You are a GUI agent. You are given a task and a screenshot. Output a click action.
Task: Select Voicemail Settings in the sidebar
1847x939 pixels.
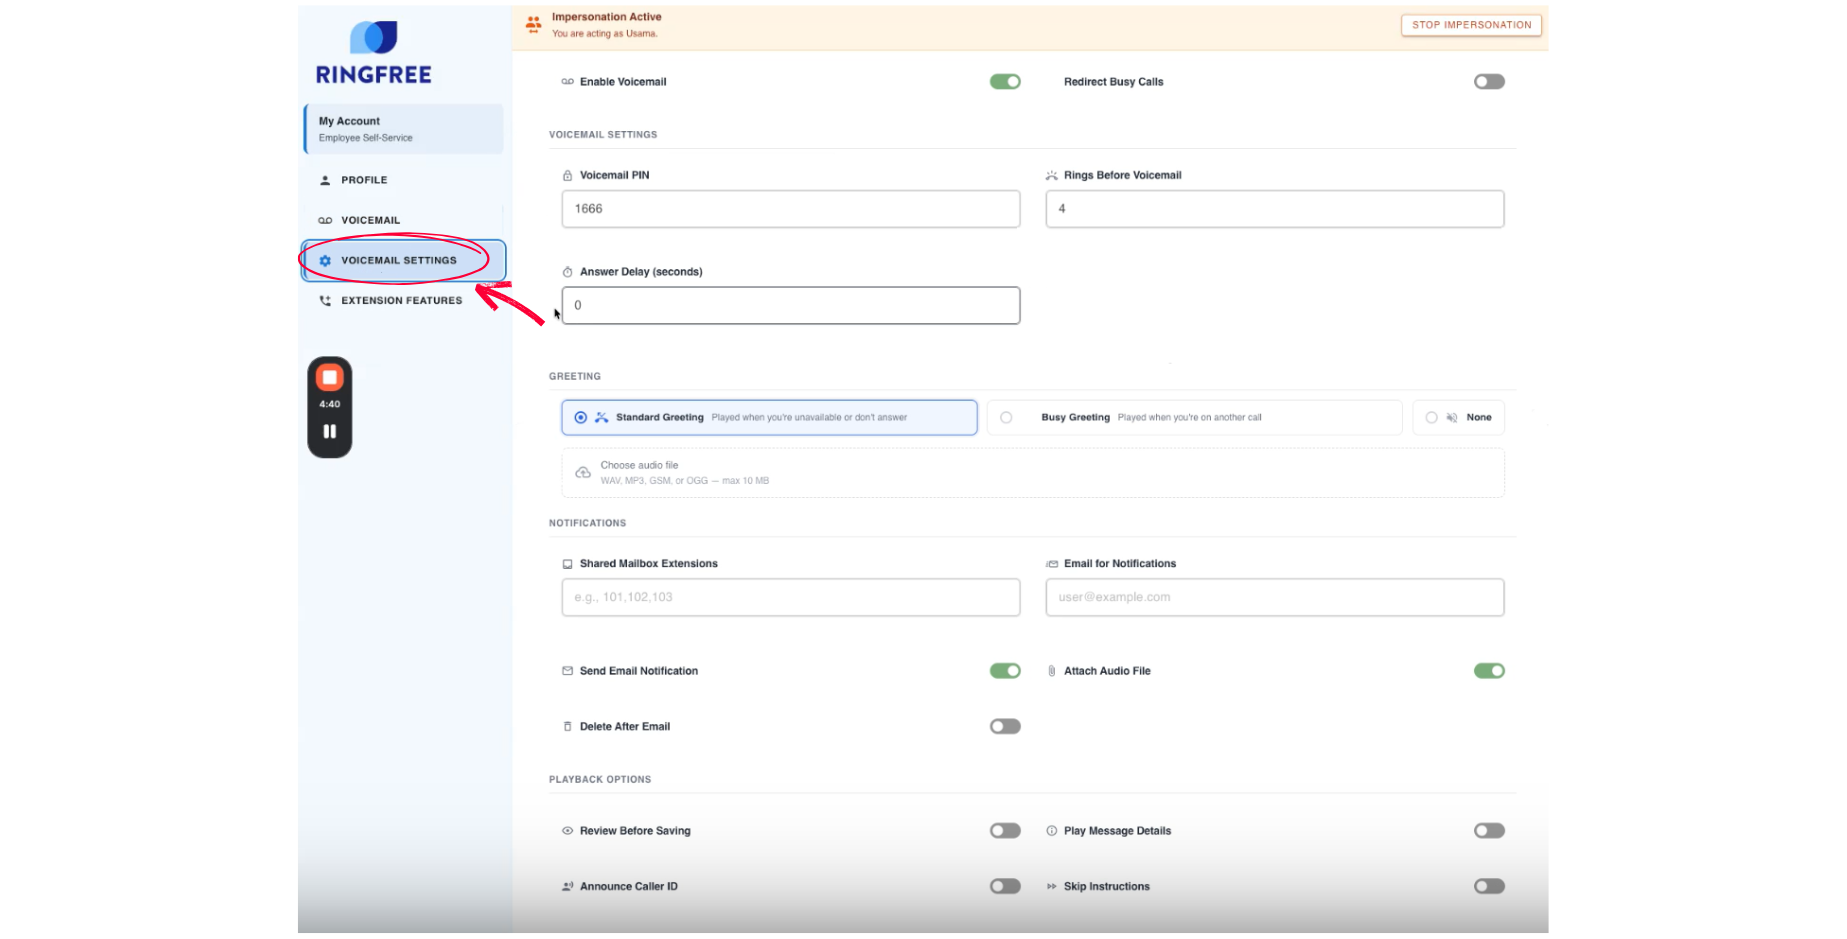398,260
